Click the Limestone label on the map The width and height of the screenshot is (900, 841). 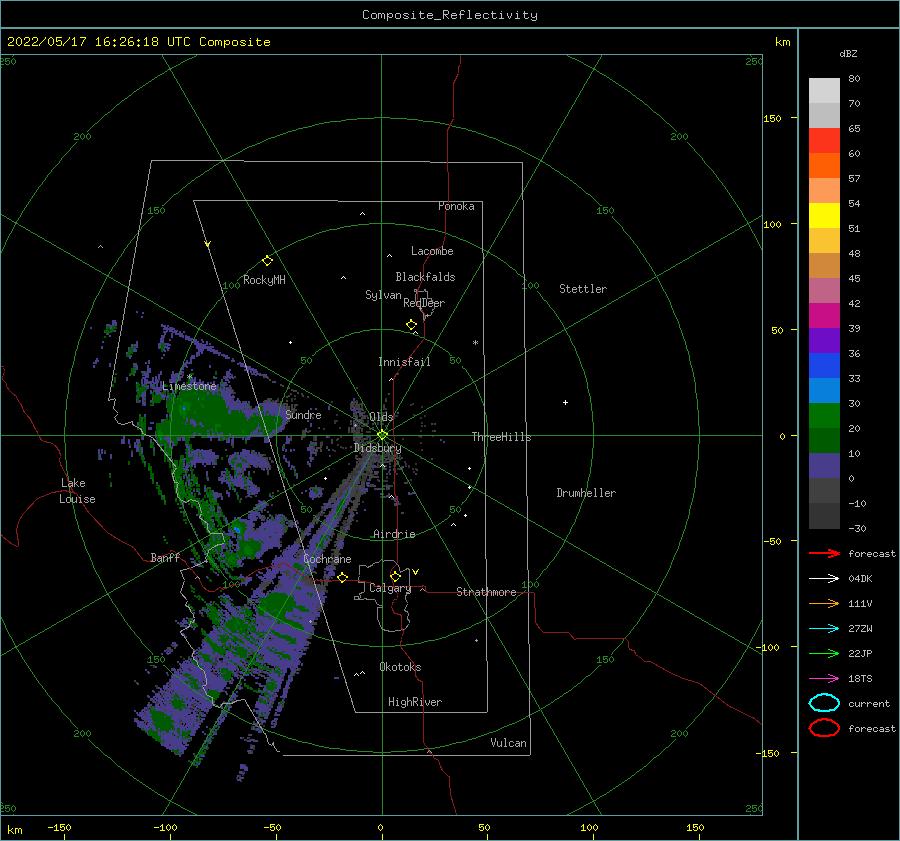[189, 386]
